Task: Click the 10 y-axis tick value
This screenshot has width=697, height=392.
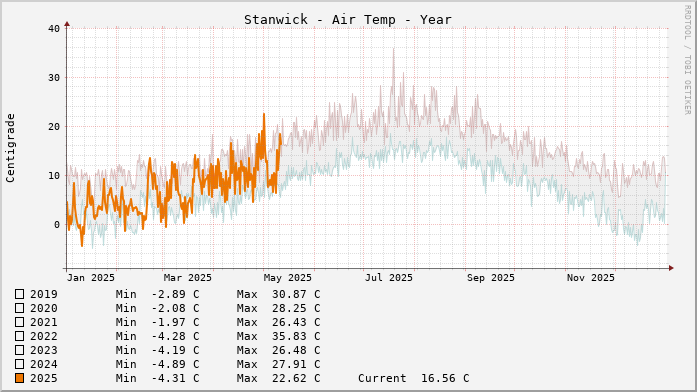Action: (x=54, y=176)
